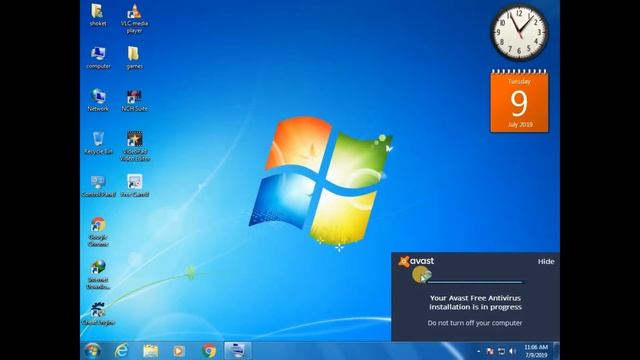Select the Recycle Bin icon
Image resolution: width=640 pixels, height=360 pixels.
(x=98, y=143)
